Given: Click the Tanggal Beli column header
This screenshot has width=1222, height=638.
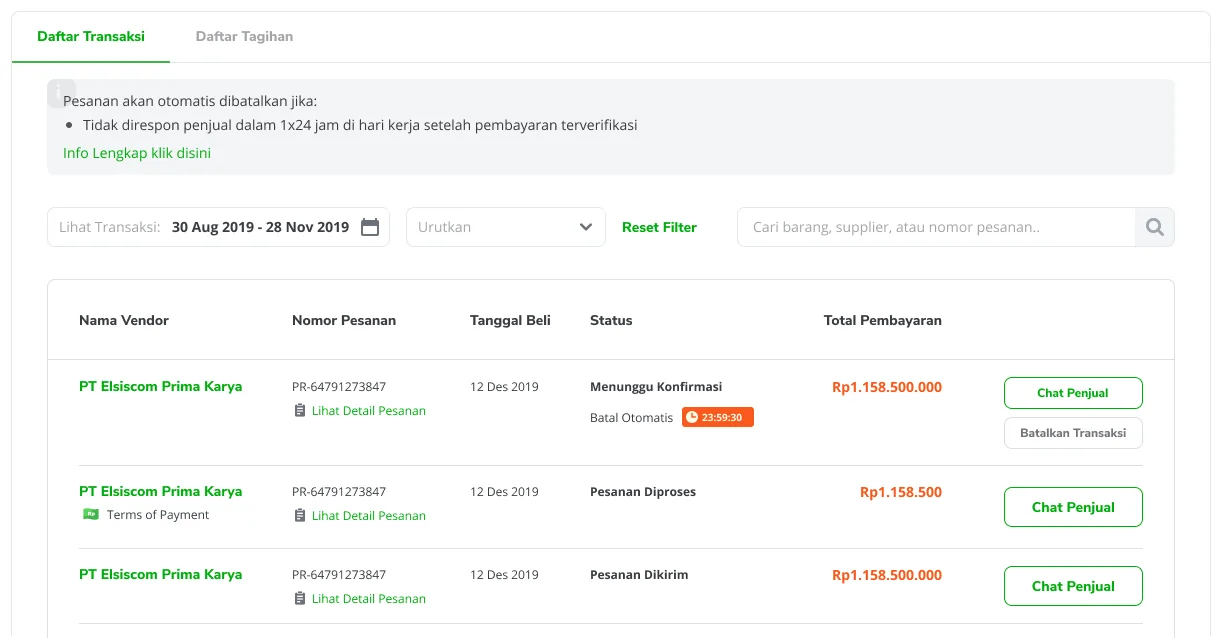Looking at the screenshot, I should pos(510,320).
